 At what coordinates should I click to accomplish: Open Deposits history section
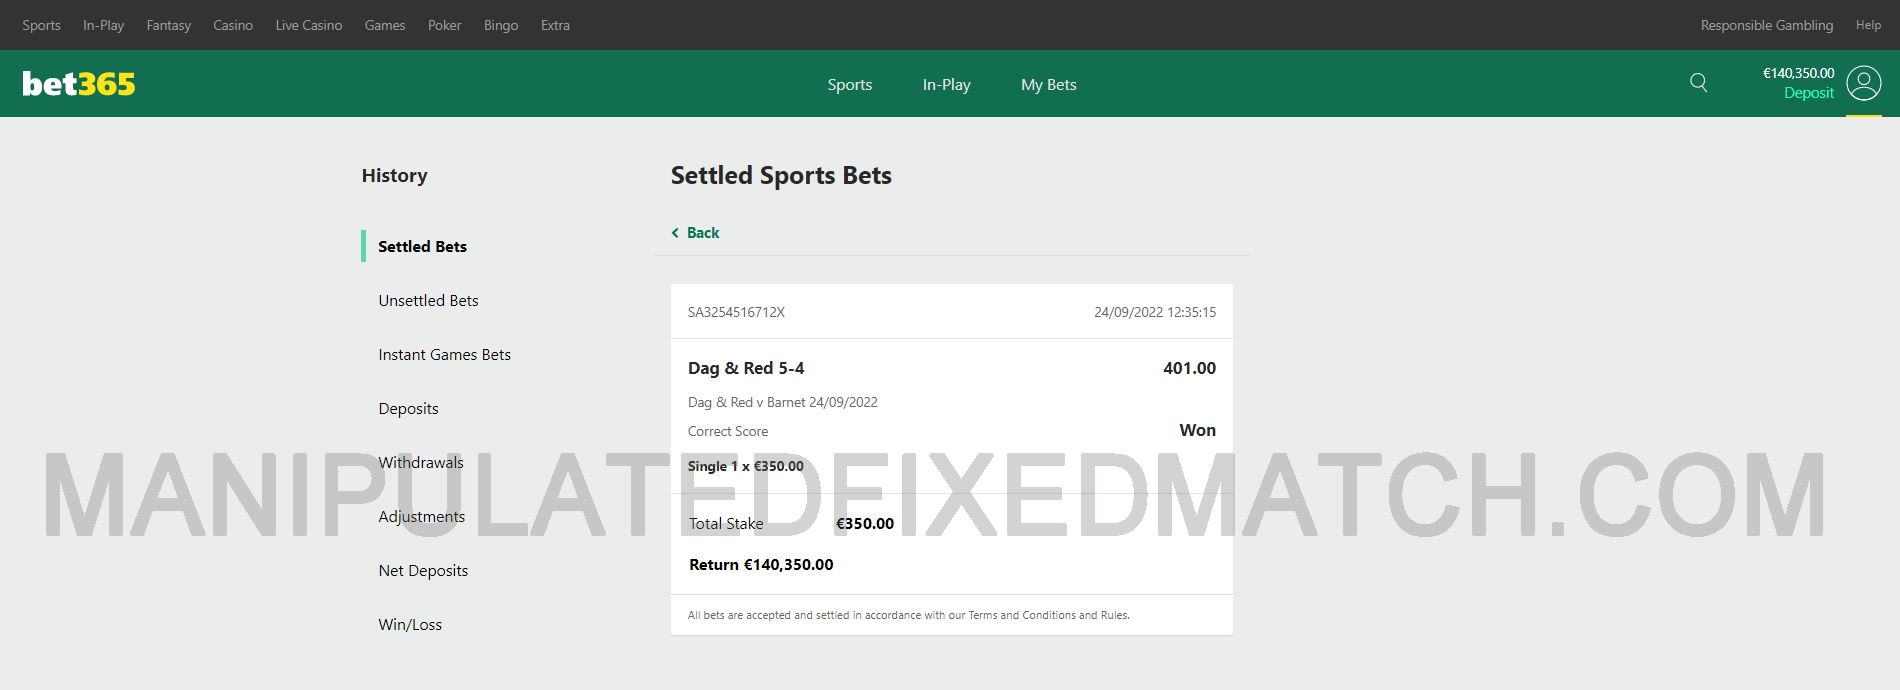point(408,409)
